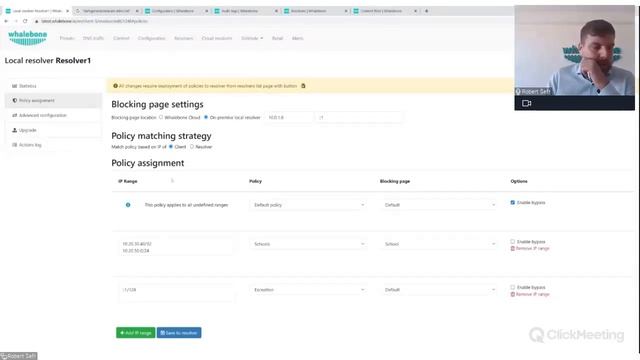Viewport: 640px width, 360px height.
Task: Click the Upgrade sidebar icon
Action: (x=14, y=130)
